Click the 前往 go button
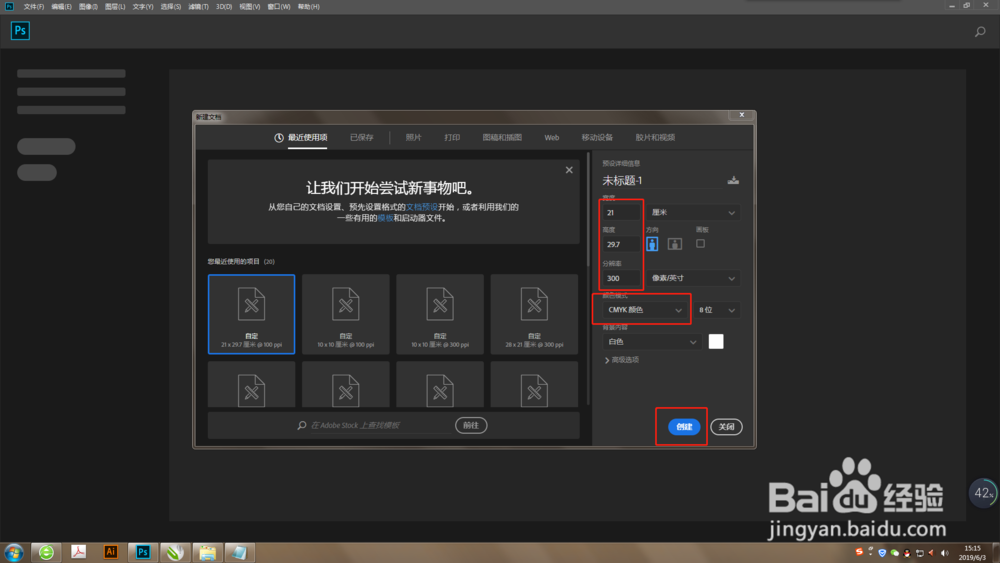The image size is (1000, 563). pyautogui.click(x=471, y=425)
